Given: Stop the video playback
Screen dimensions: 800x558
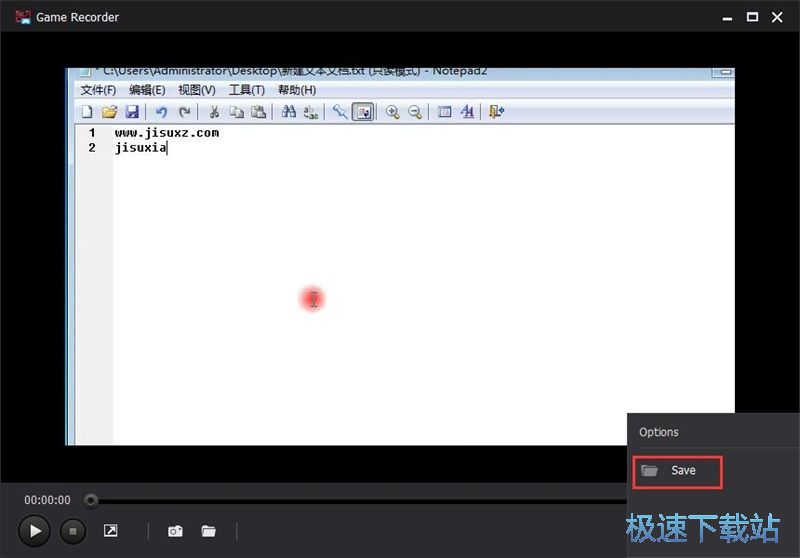Looking at the screenshot, I should pos(73,531).
